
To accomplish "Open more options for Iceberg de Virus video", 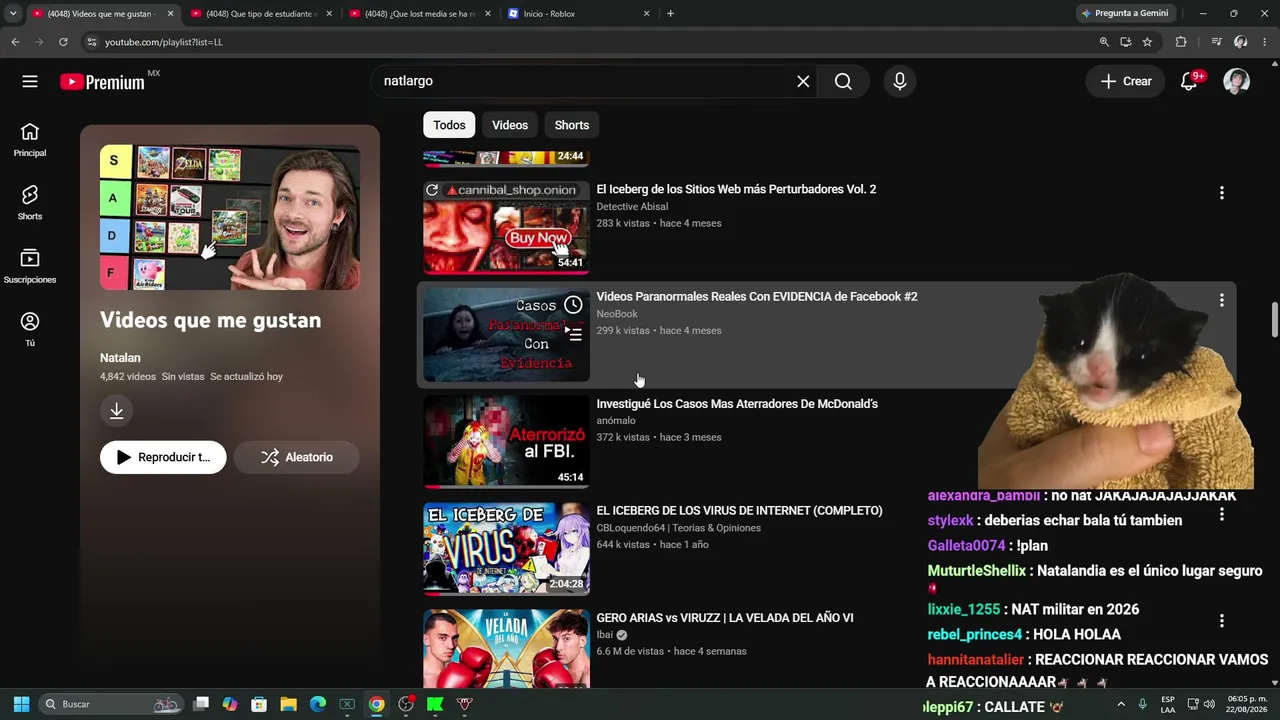I will click(x=1221, y=514).
